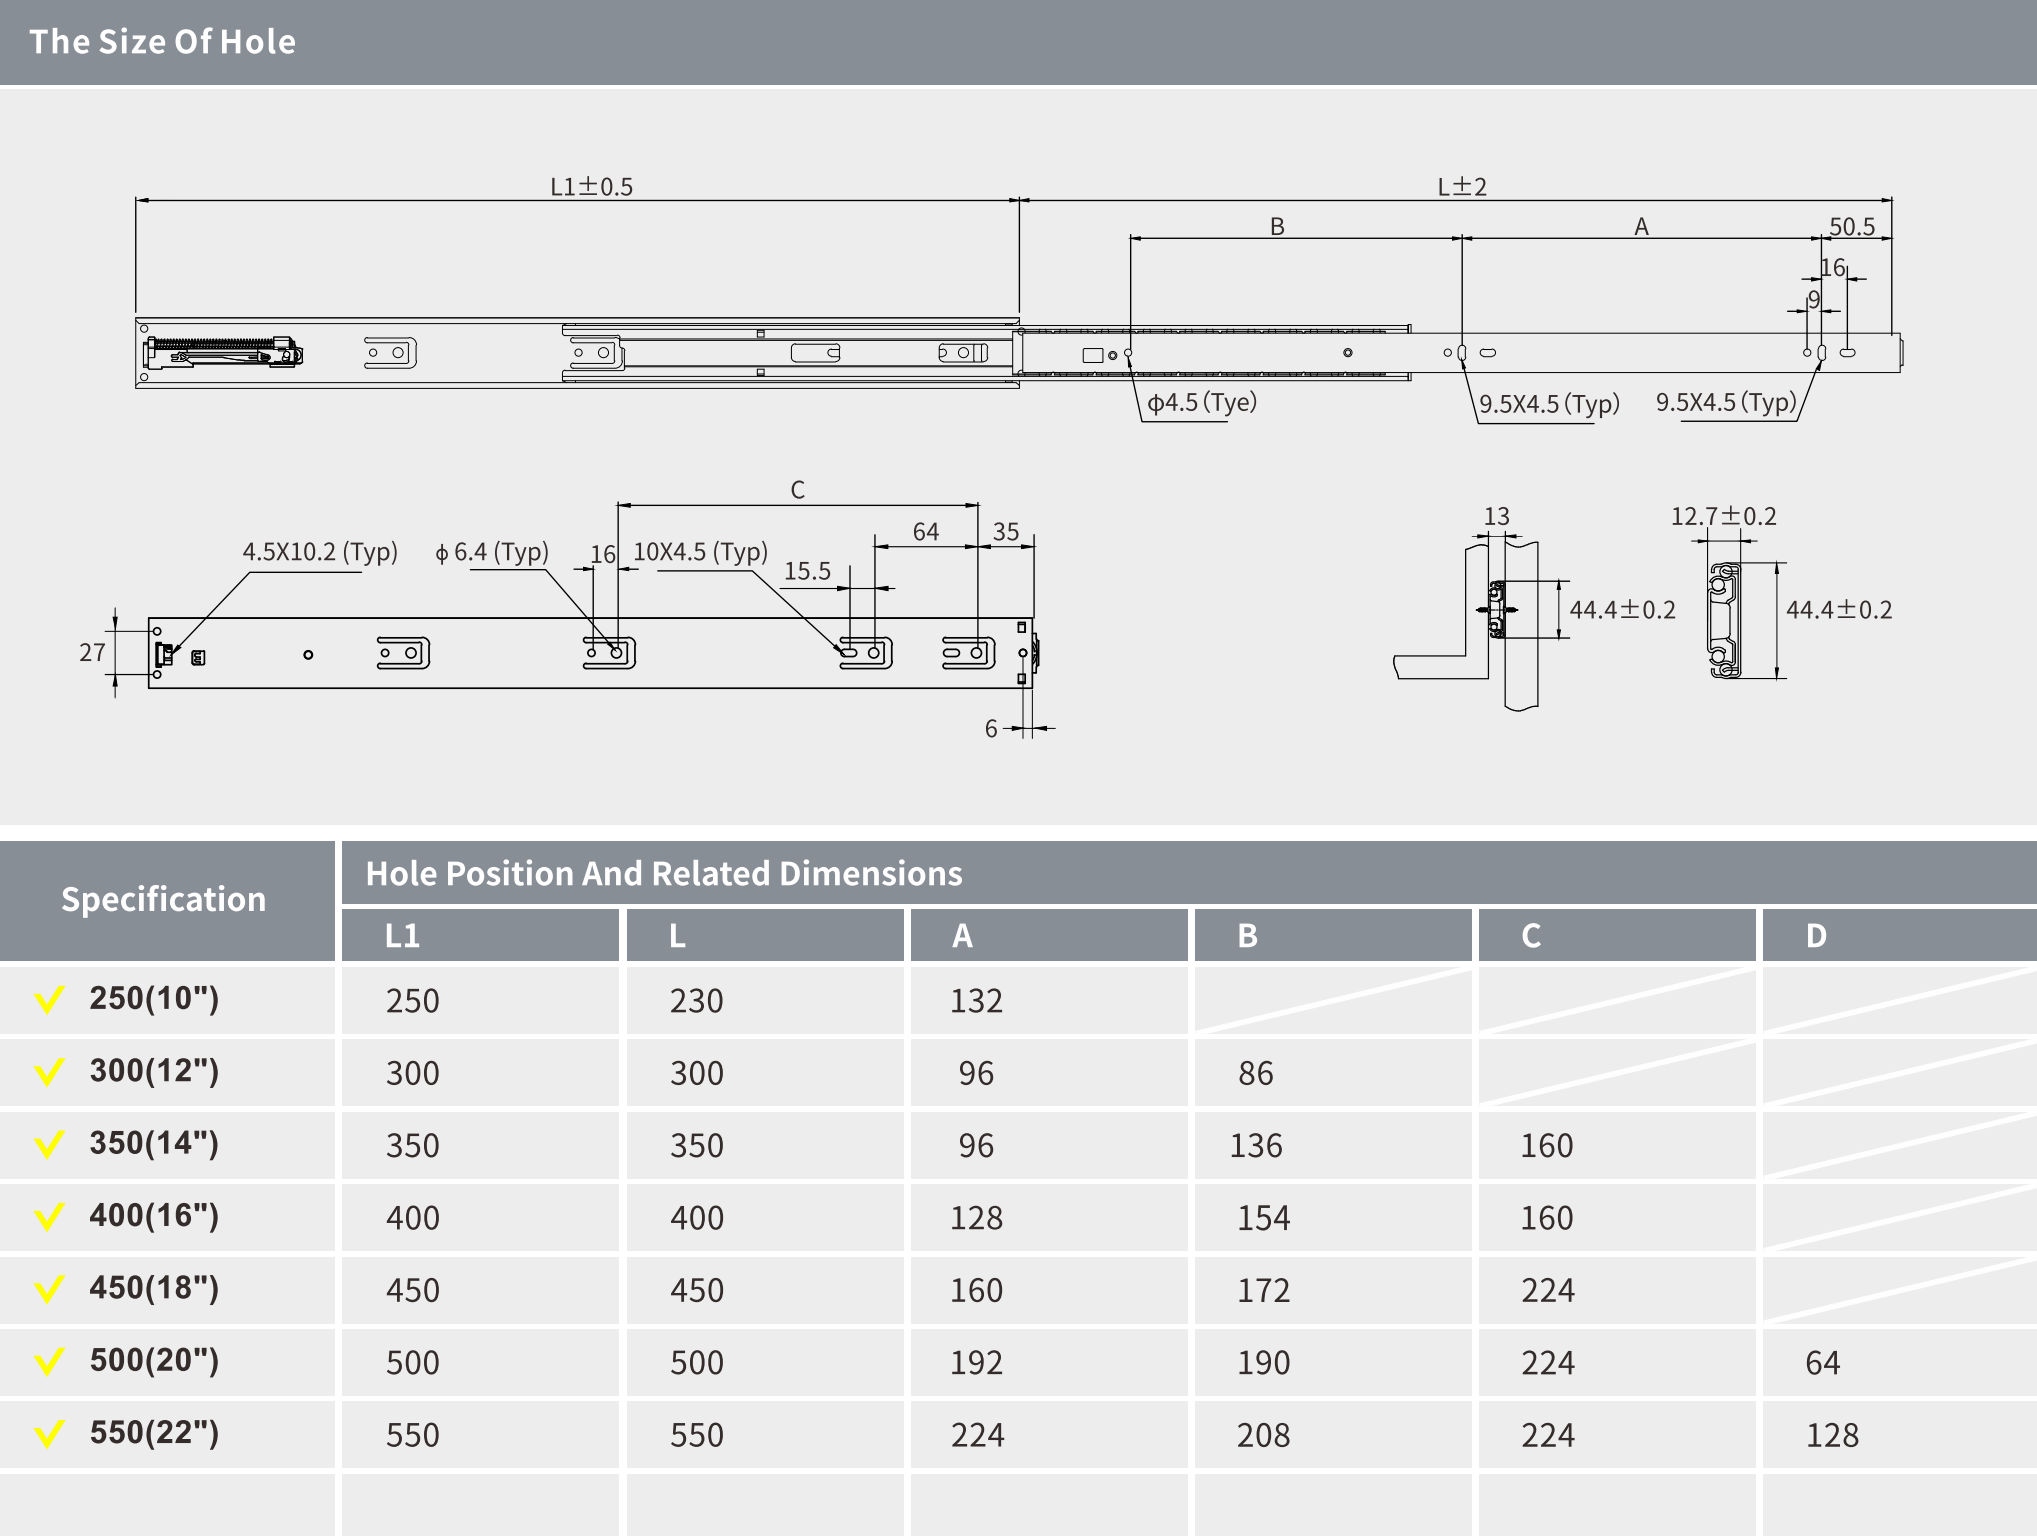Click the yellow checkmark beside 450(18")
The width and height of the screenshot is (2037, 1536).
coord(49,1289)
